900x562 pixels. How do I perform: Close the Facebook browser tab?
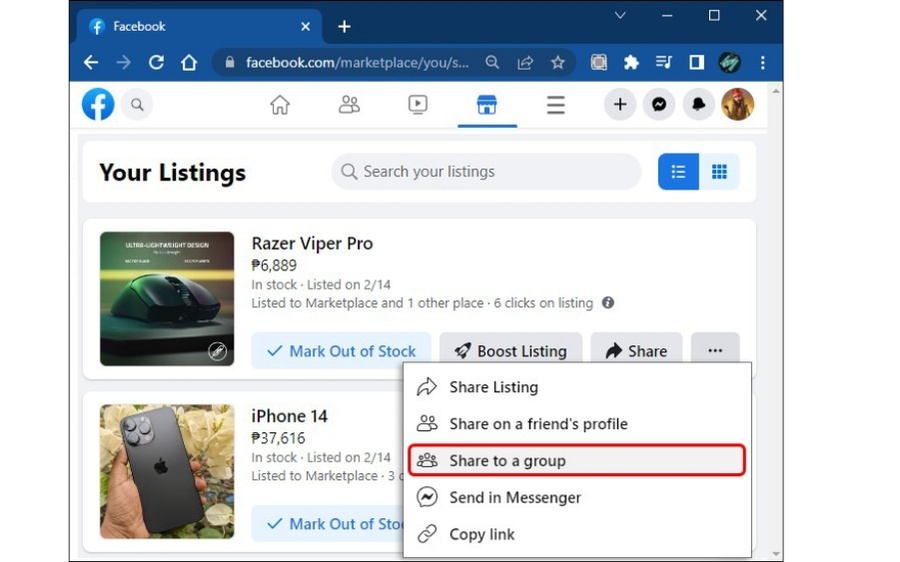(x=305, y=26)
